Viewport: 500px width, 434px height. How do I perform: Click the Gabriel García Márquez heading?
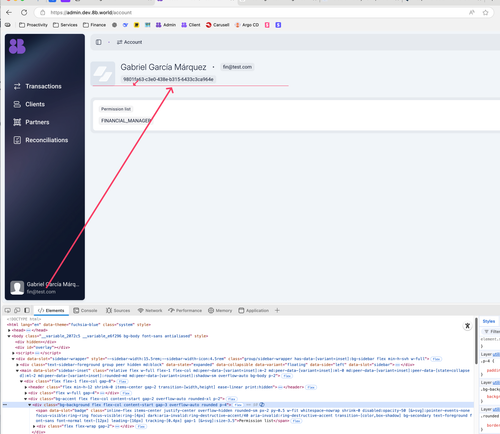coord(163,67)
